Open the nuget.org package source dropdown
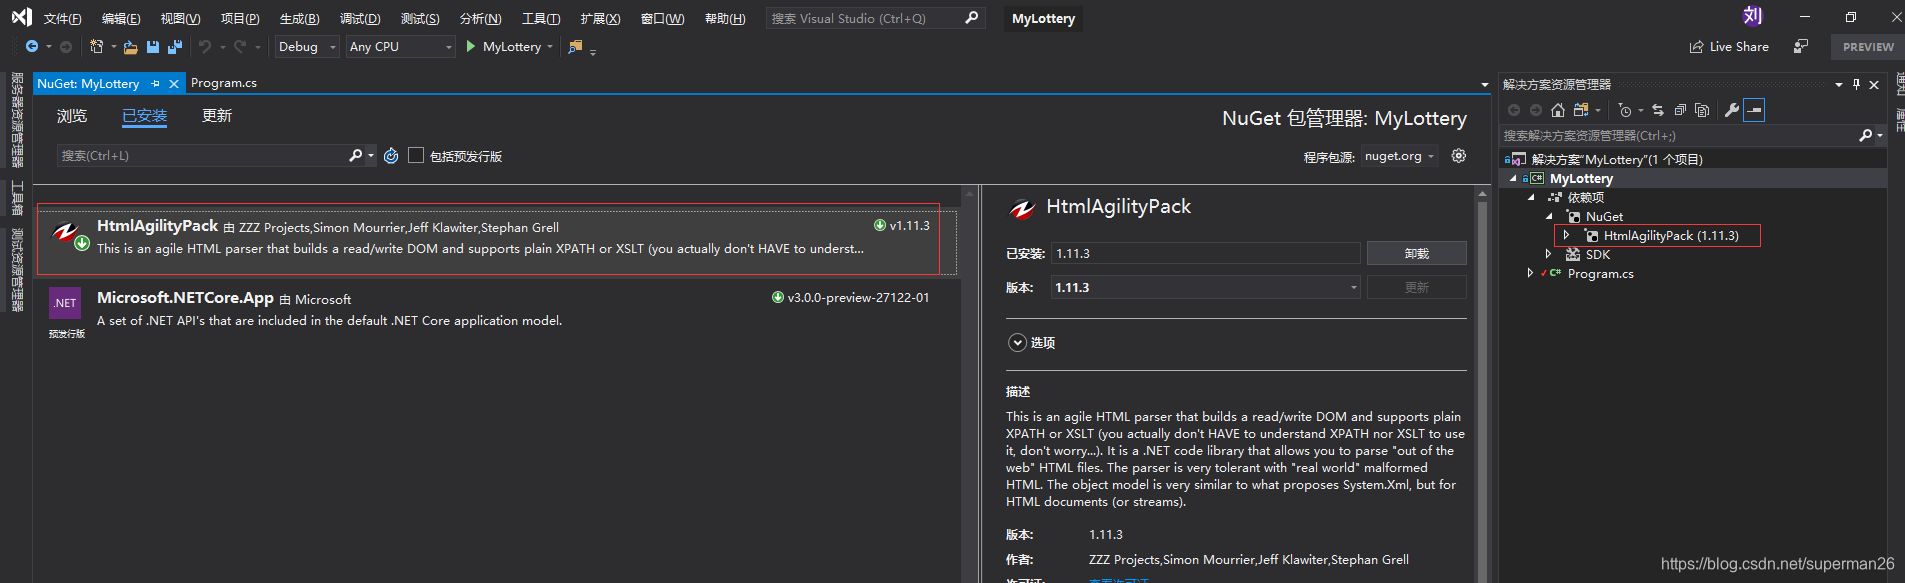The height and width of the screenshot is (583, 1905). 1400,156
